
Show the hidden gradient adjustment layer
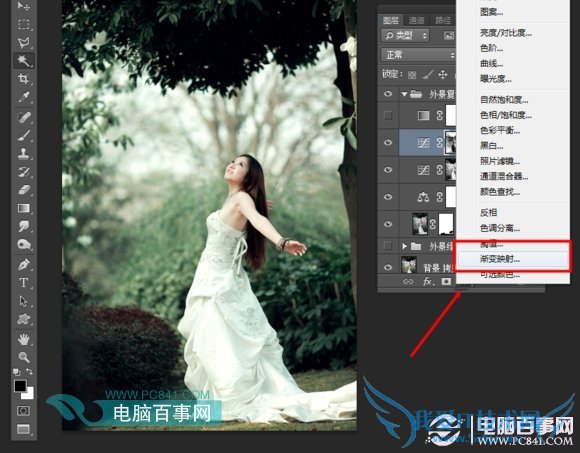388,115
